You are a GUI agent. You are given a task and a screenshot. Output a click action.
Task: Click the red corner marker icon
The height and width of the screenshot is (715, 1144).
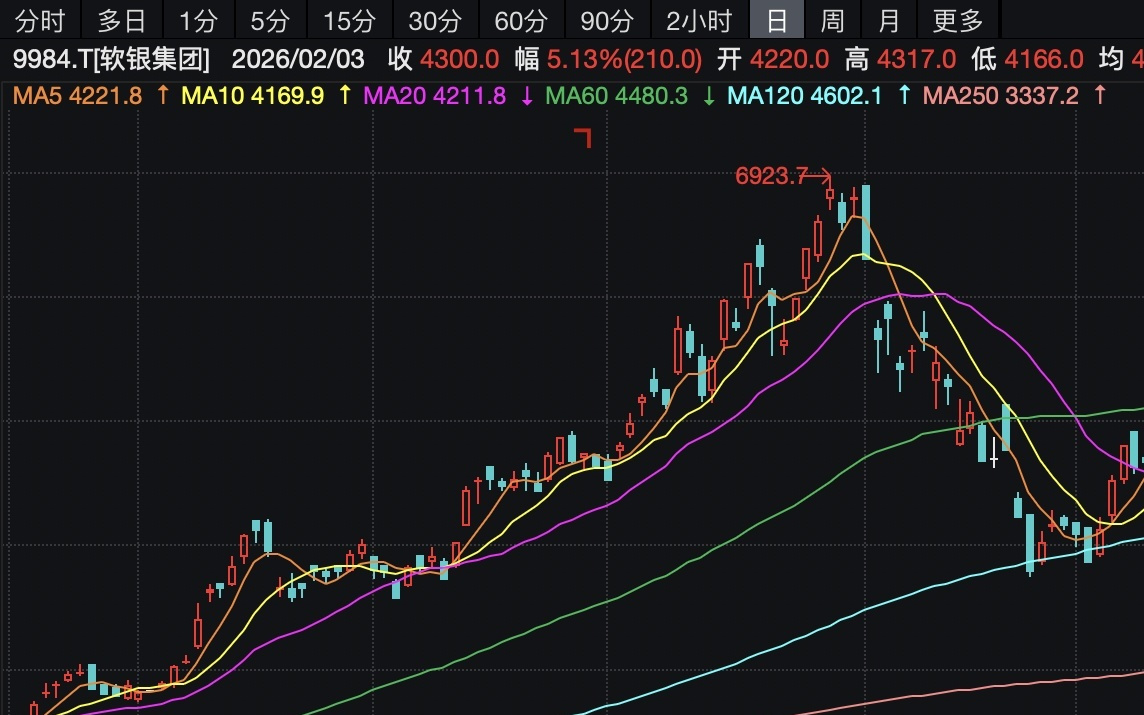583,137
